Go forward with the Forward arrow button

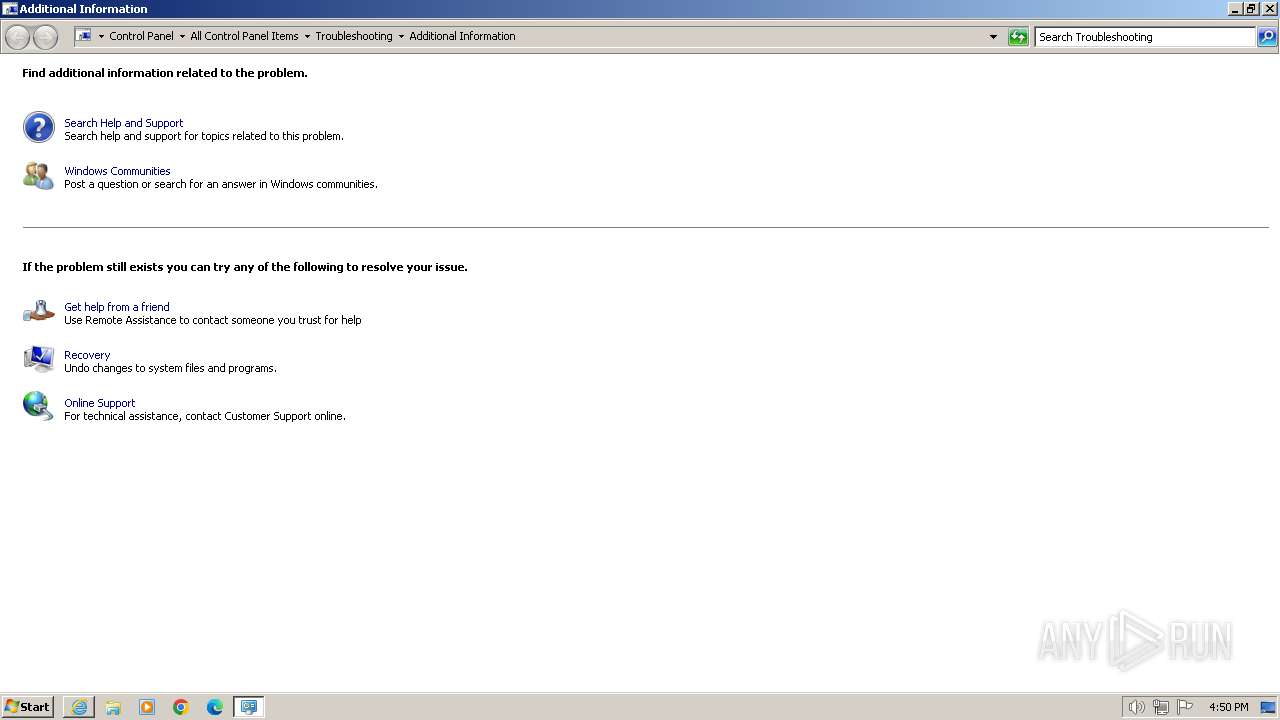point(45,37)
